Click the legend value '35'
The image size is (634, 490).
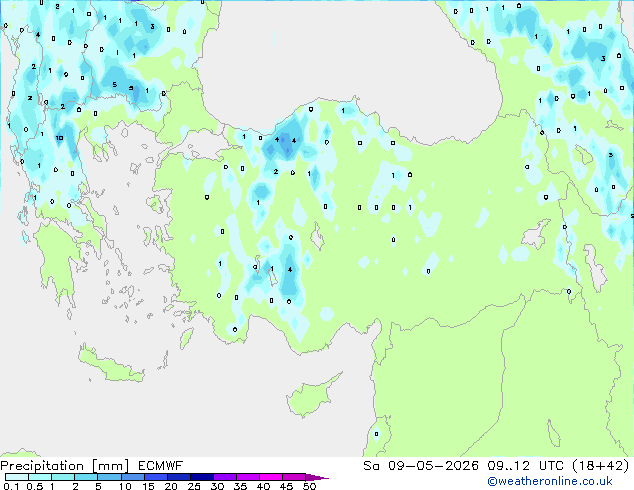[240, 486]
